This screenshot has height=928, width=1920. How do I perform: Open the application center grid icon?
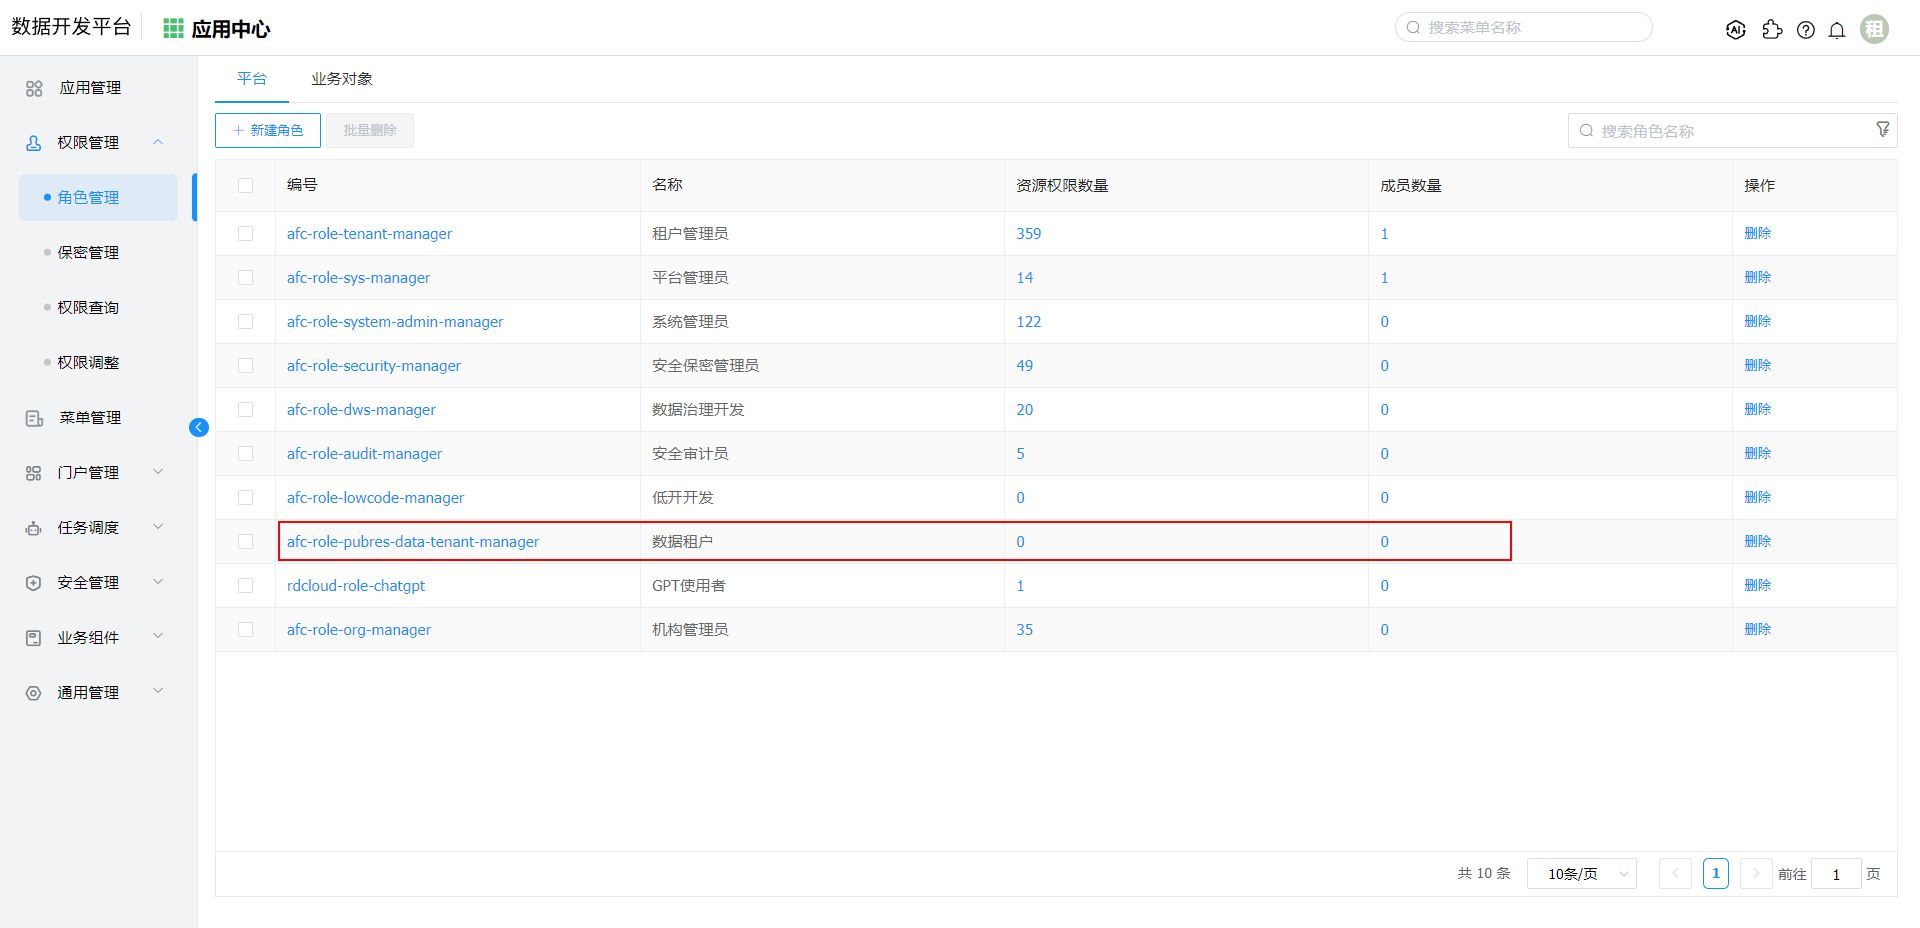click(x=173, y=29)
